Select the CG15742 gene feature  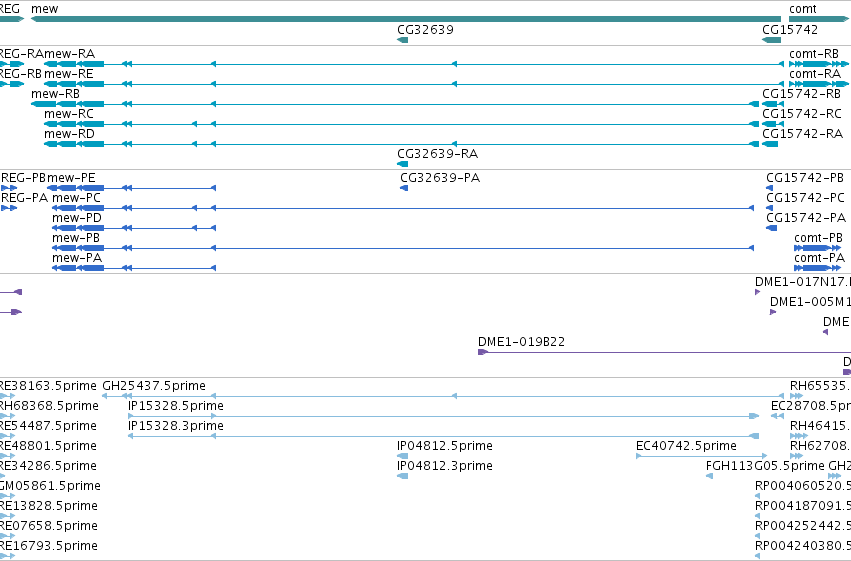[771, 40]
